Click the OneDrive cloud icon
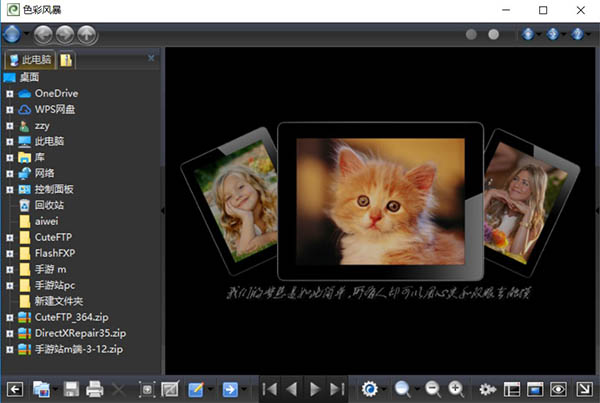Image resolution: width=600 pixels, height=403 pixels. point(24,94)
